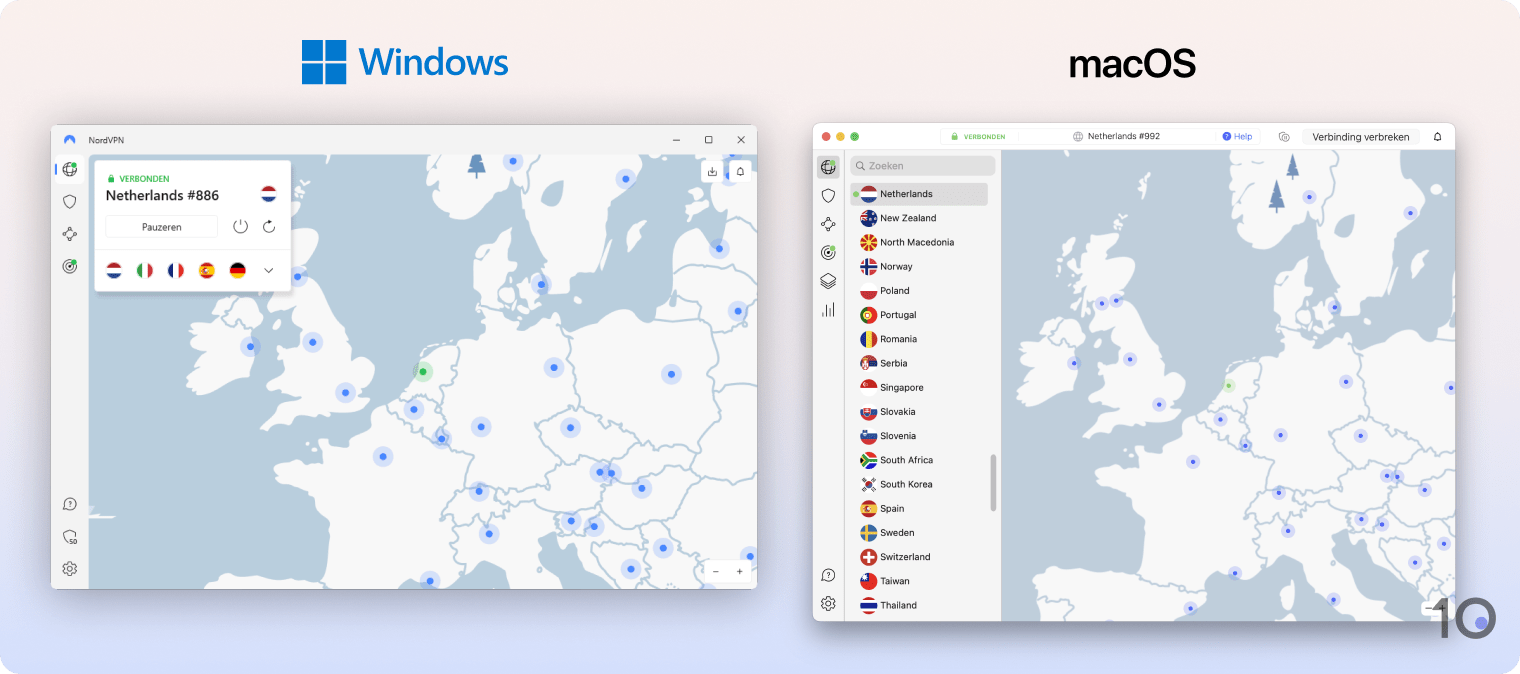This screenshot has height=674, width=1520.
Task: Click the Meshnet nodes icon in the macOS sidebar
Action: click(828, 224)
